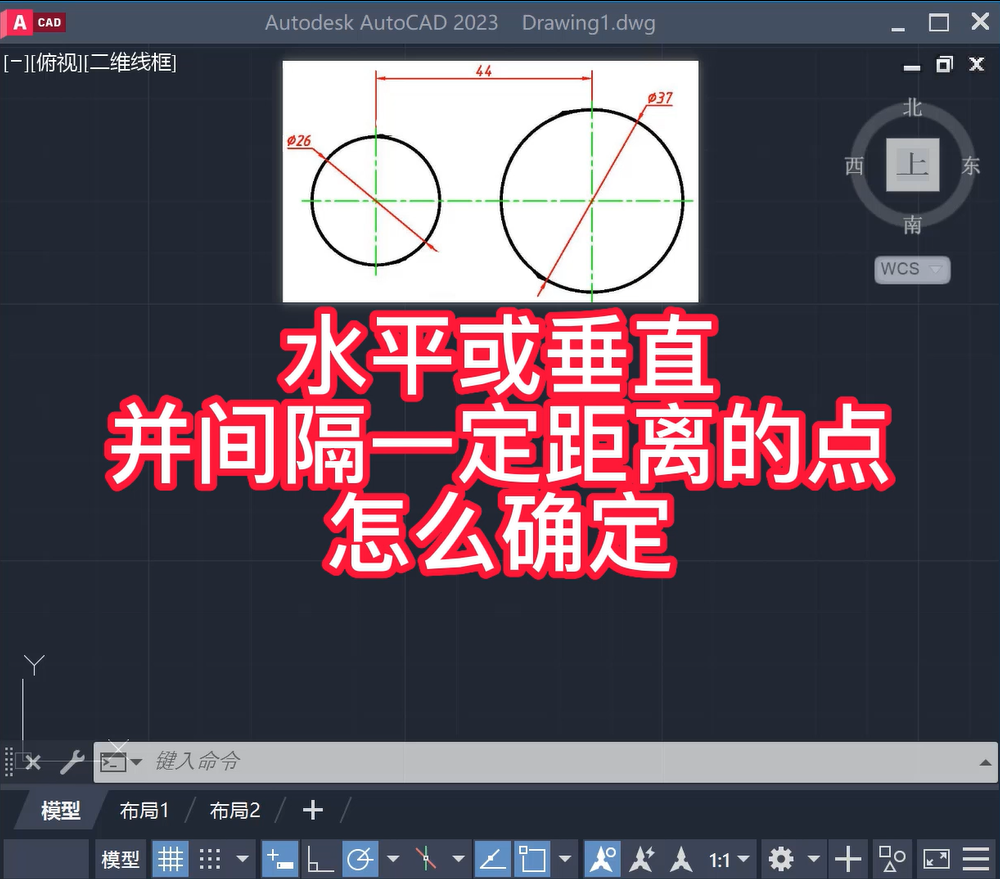This screenshot has width=1000, height=879.
Task: Switch to the 布局2 layout tab
Action: pyautogui.click(x=234, y=811)
